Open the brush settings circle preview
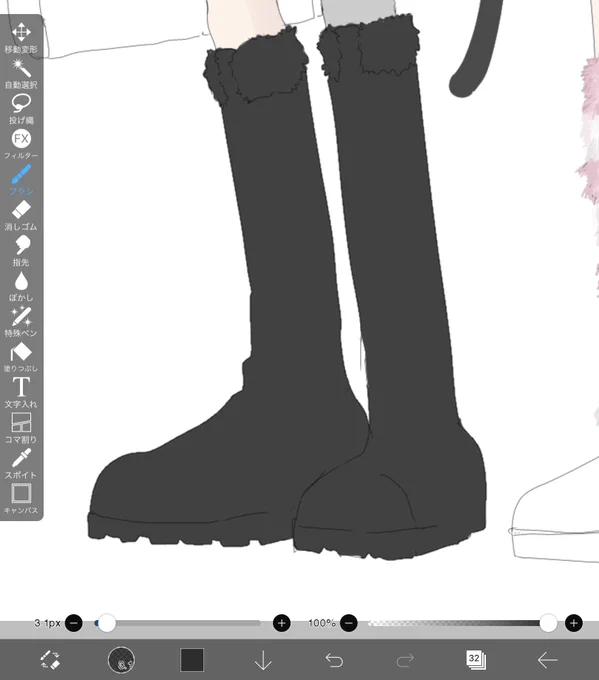Screen dimensions: 599x680 tap(121, 660)
